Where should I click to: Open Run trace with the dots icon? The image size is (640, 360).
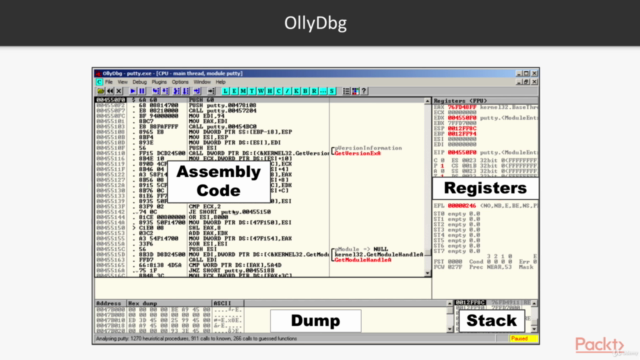click(323, 91)
